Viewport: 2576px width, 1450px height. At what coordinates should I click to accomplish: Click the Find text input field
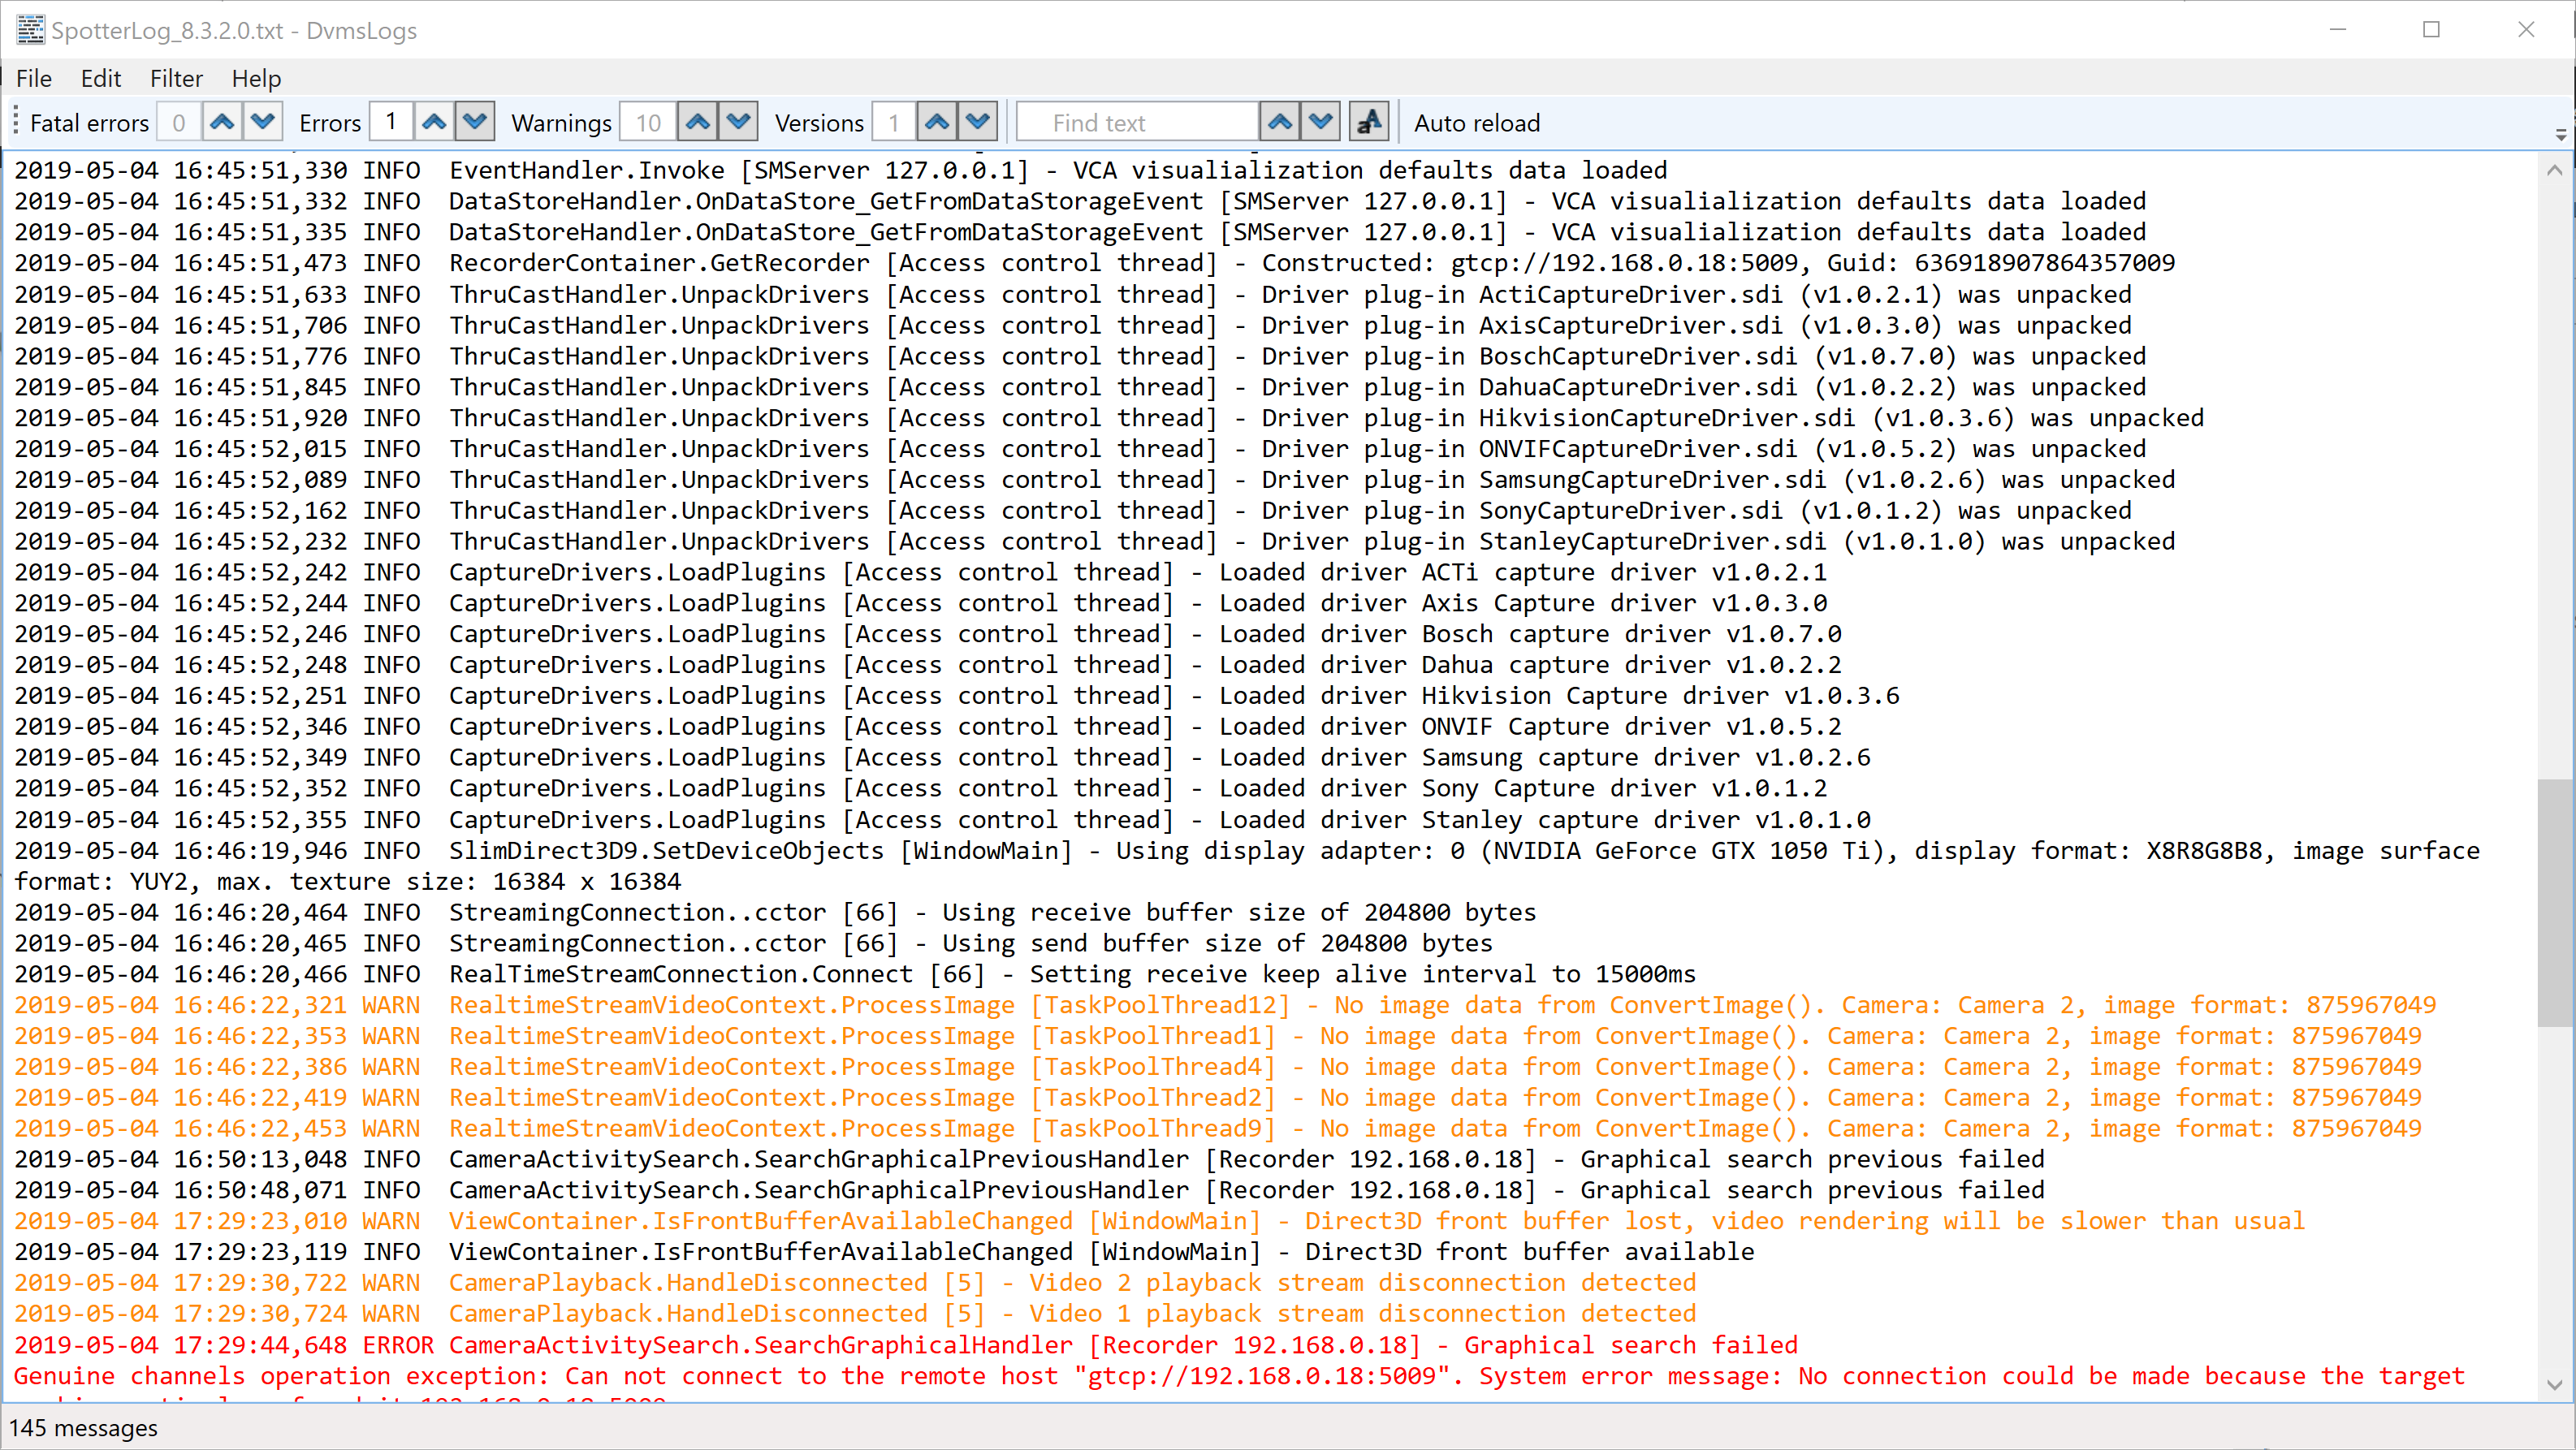tap(1136, 123)
